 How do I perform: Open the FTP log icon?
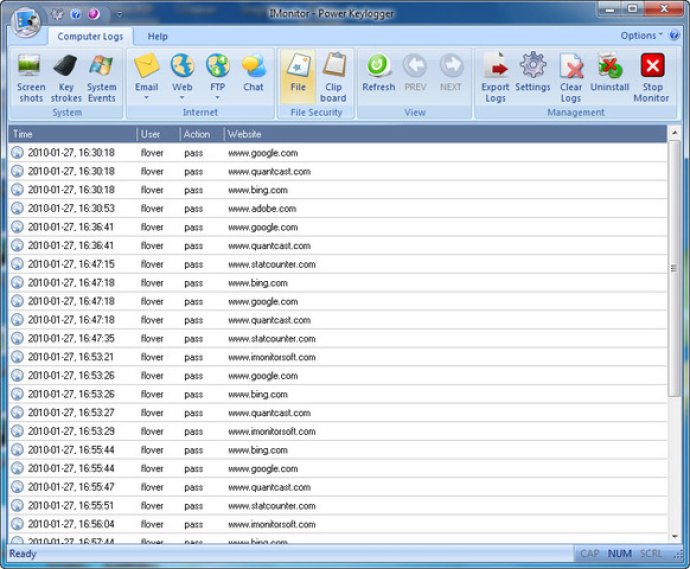point(218,66)
